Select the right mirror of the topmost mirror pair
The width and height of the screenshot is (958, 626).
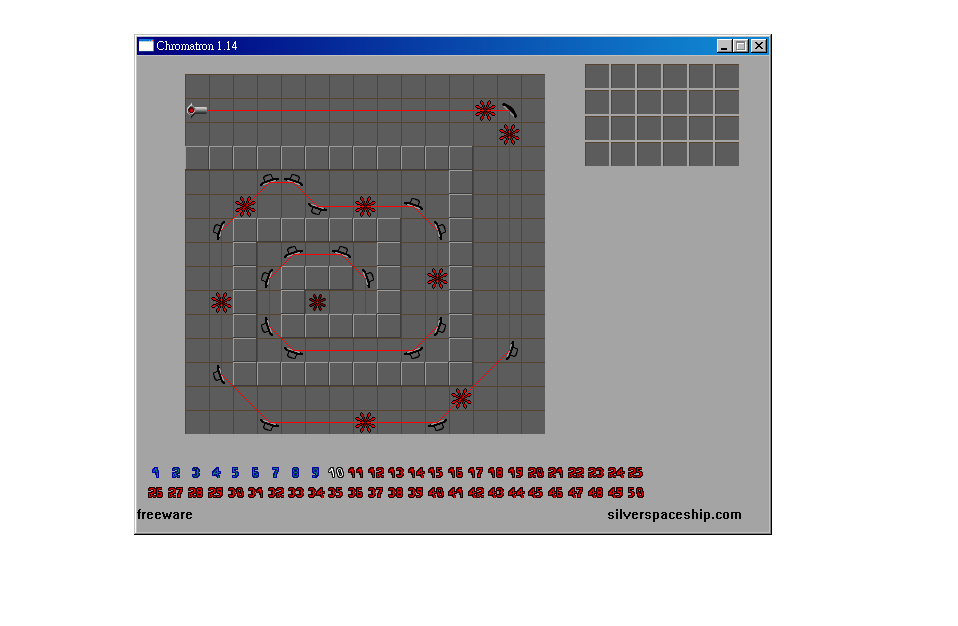293,180
